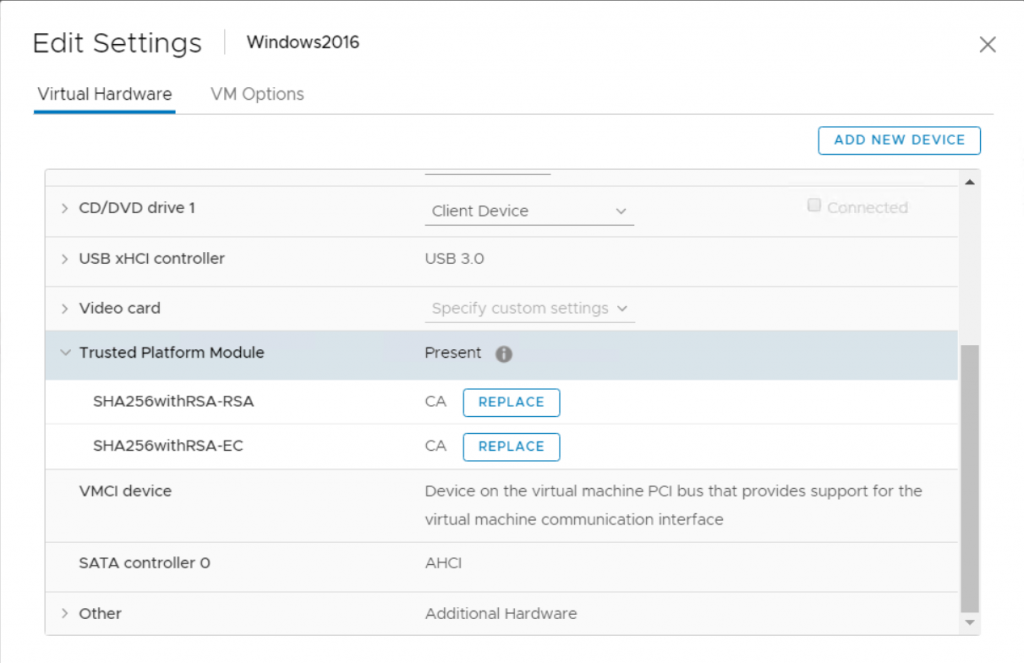The height and width of the screenshot is (663, 1024).
Task: Click the Additional Hardware text
Action: pos(501,613)
